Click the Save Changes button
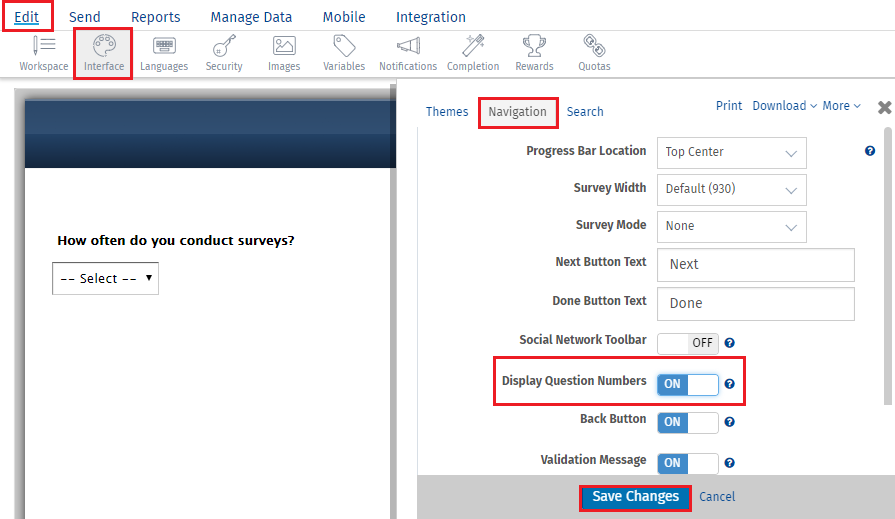Screen dimensions: 895x519 [635, 497]
